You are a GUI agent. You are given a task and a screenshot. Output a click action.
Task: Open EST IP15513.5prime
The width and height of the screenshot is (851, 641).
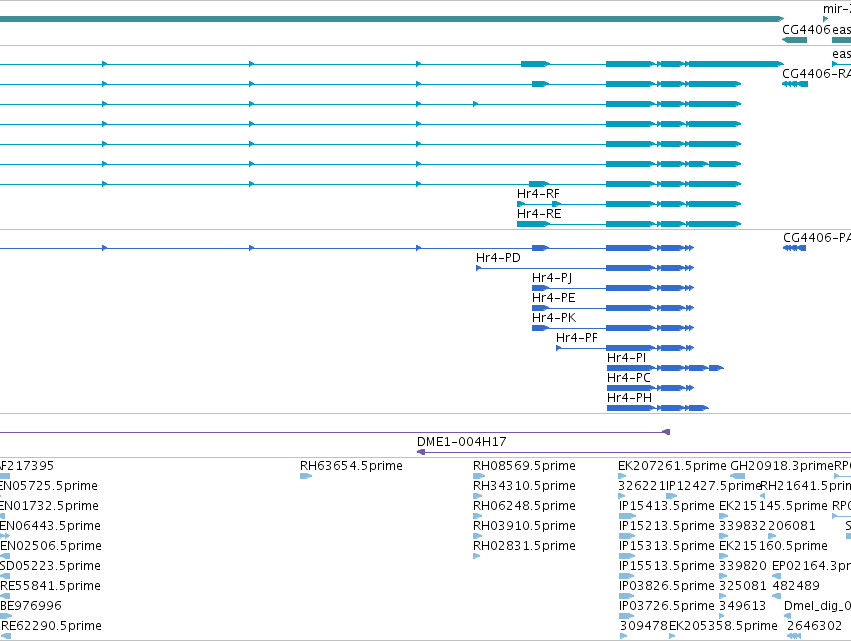[666, 566]
